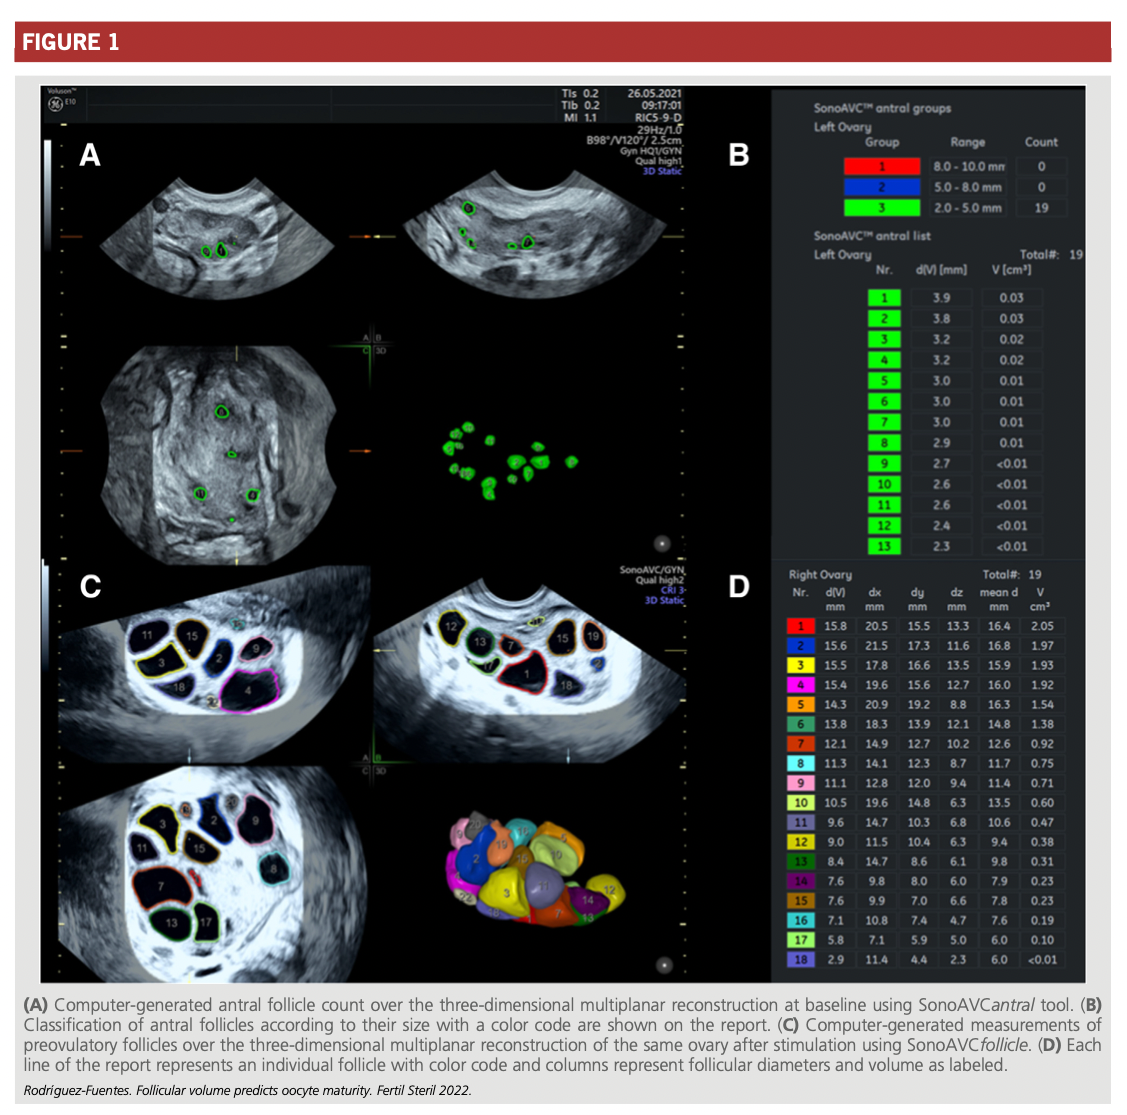Click the orientation dot in panel C's 3D view
Image resolution: width=1127 pixels, height=1115 pixels.
[x=664, y=965]
